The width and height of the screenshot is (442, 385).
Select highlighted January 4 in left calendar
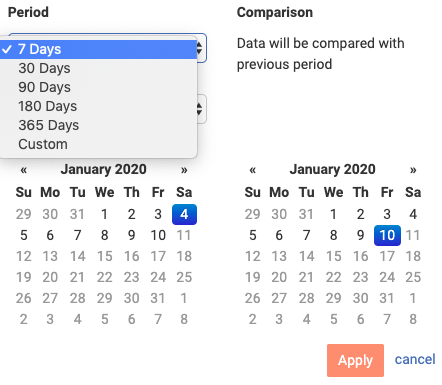[184, 214]
